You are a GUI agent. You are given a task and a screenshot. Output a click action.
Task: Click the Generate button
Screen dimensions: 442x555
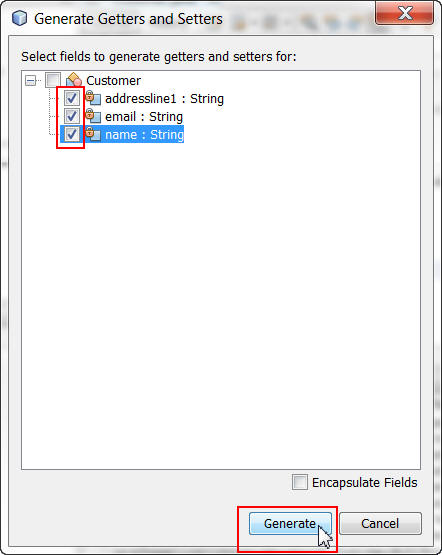(290, 523)
